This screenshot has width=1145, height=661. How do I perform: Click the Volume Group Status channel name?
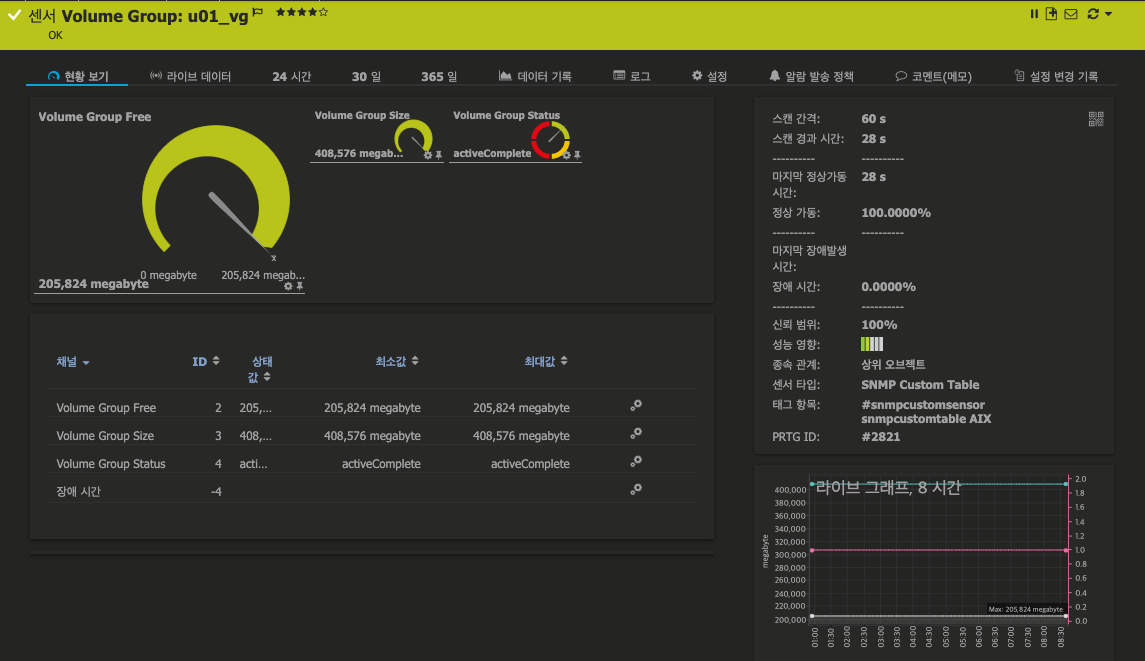(111, 463)
